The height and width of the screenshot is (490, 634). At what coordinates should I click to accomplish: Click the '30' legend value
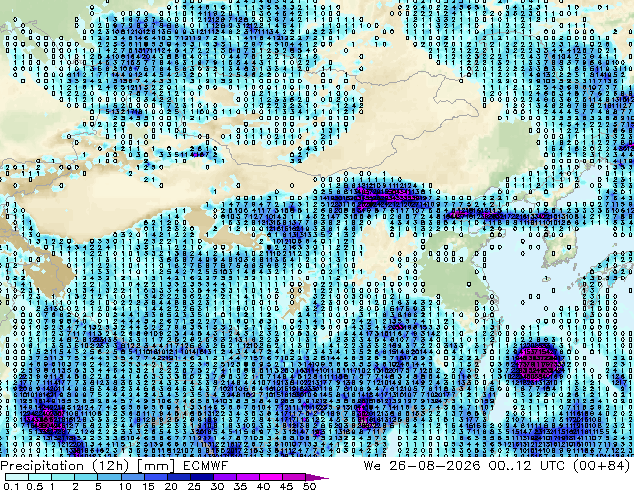click(218, 486)
